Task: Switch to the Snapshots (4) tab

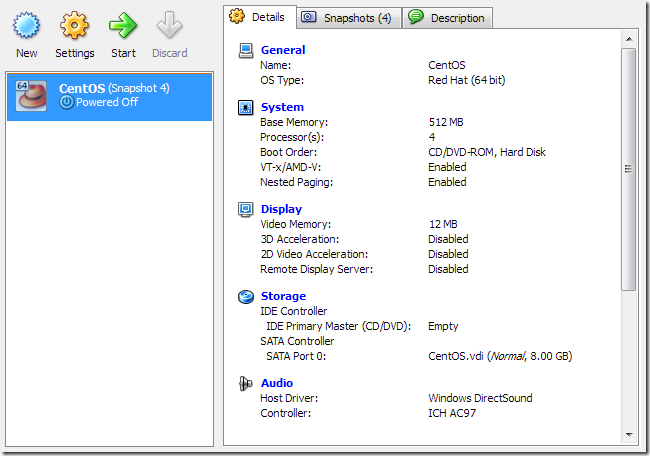Action: coord(349,18)
